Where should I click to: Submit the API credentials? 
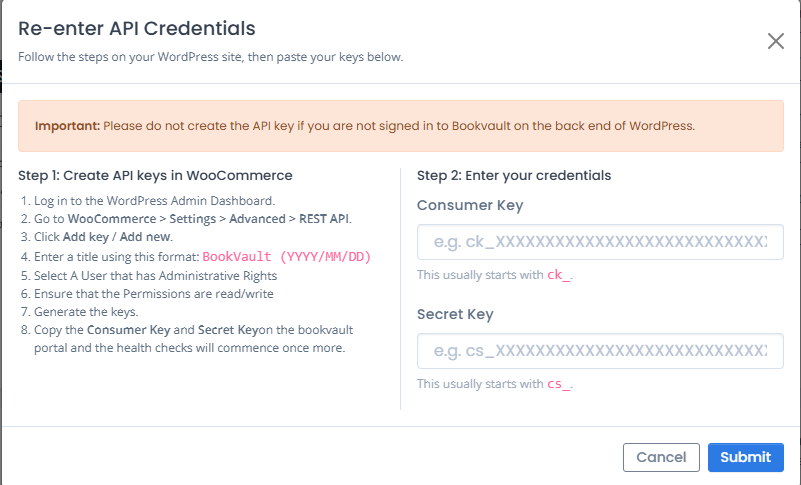pos(745,457)
